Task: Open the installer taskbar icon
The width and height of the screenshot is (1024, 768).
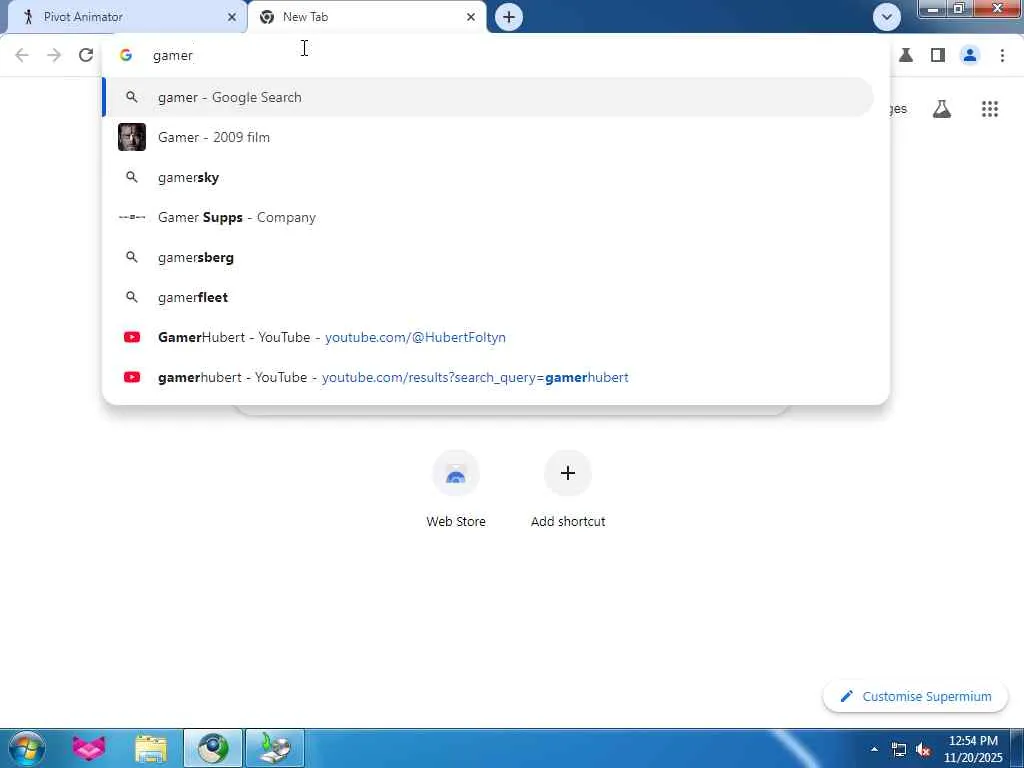Action: coord(275,748)
